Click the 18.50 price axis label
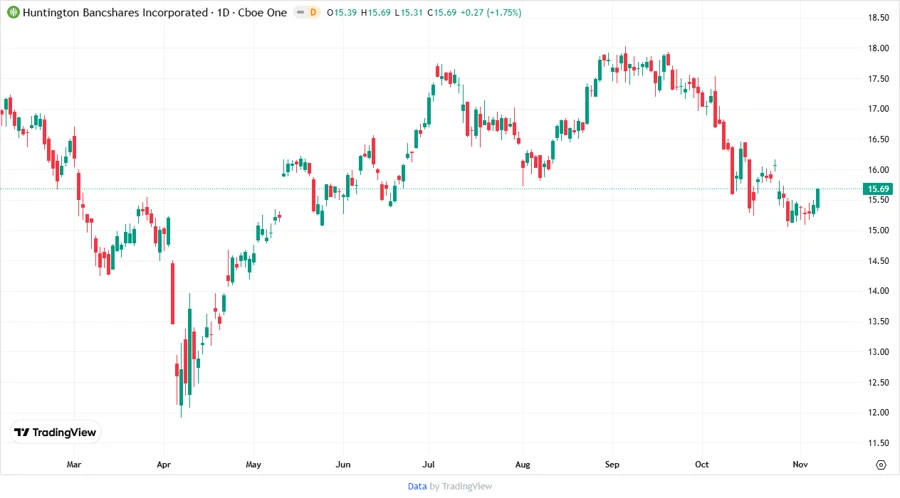This screenshot has height=498, width=900. pos(878,18)
